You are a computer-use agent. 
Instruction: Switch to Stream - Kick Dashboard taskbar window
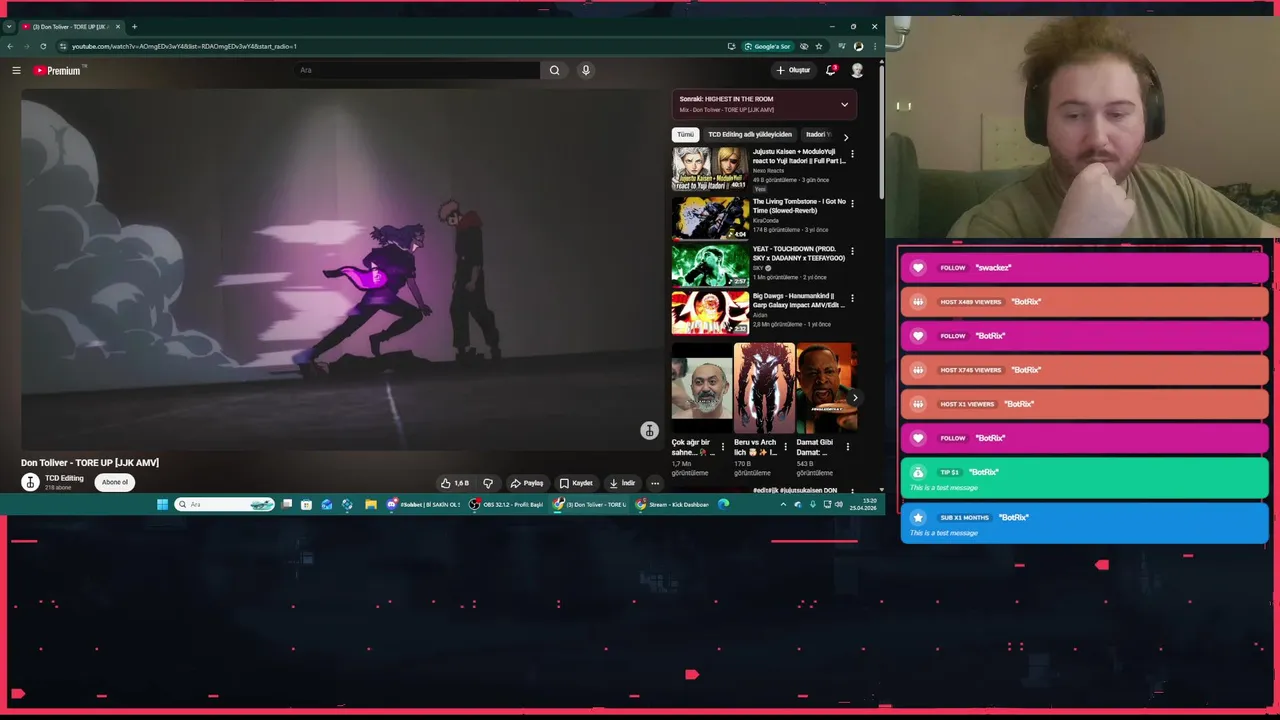672,504
